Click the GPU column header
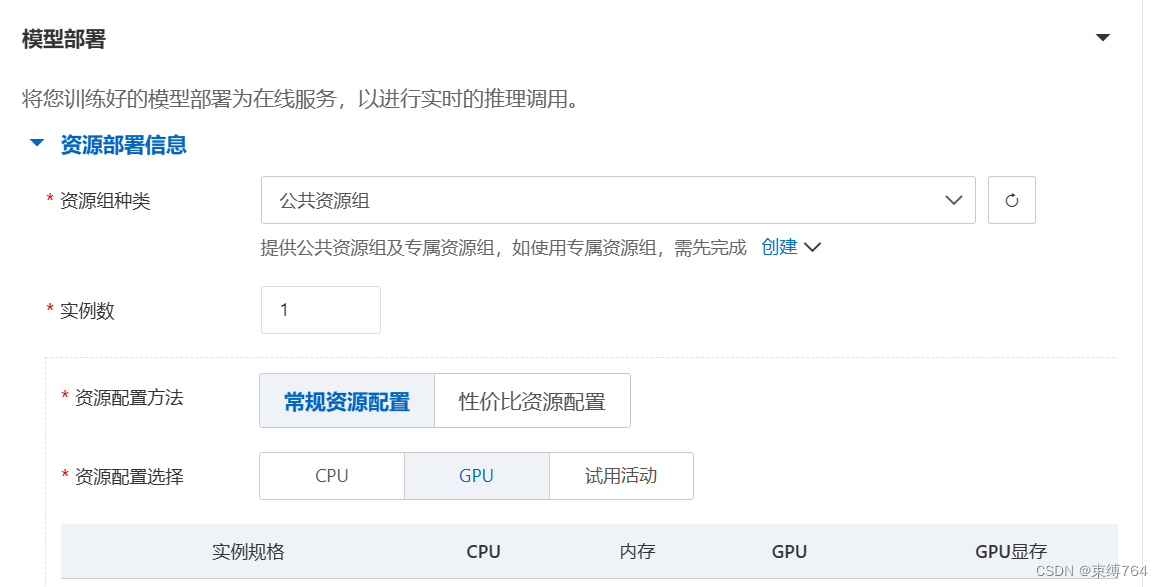The width and height of the screenshot is (1163, 587). pos(789,551)
